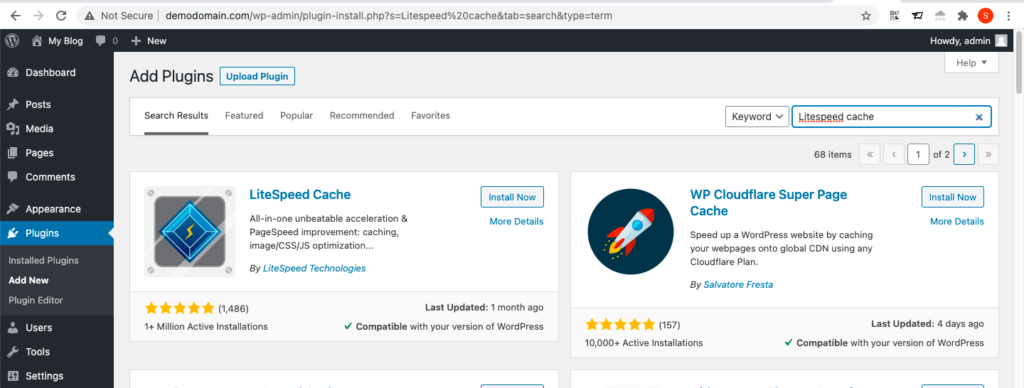Viewport: 1024px width, 388px height.
Task: Open the QR code extension icon
Action: coord(895,16)
